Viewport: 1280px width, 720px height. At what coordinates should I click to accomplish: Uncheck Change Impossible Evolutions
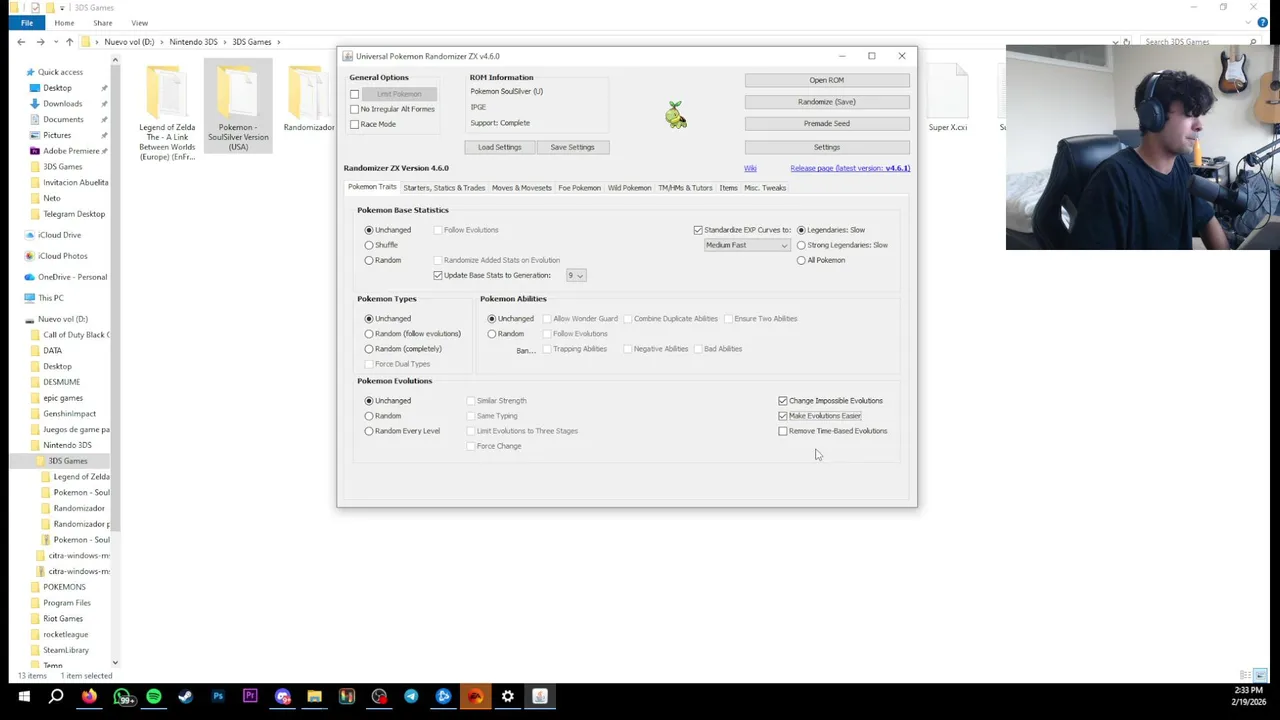coord(783,401)
